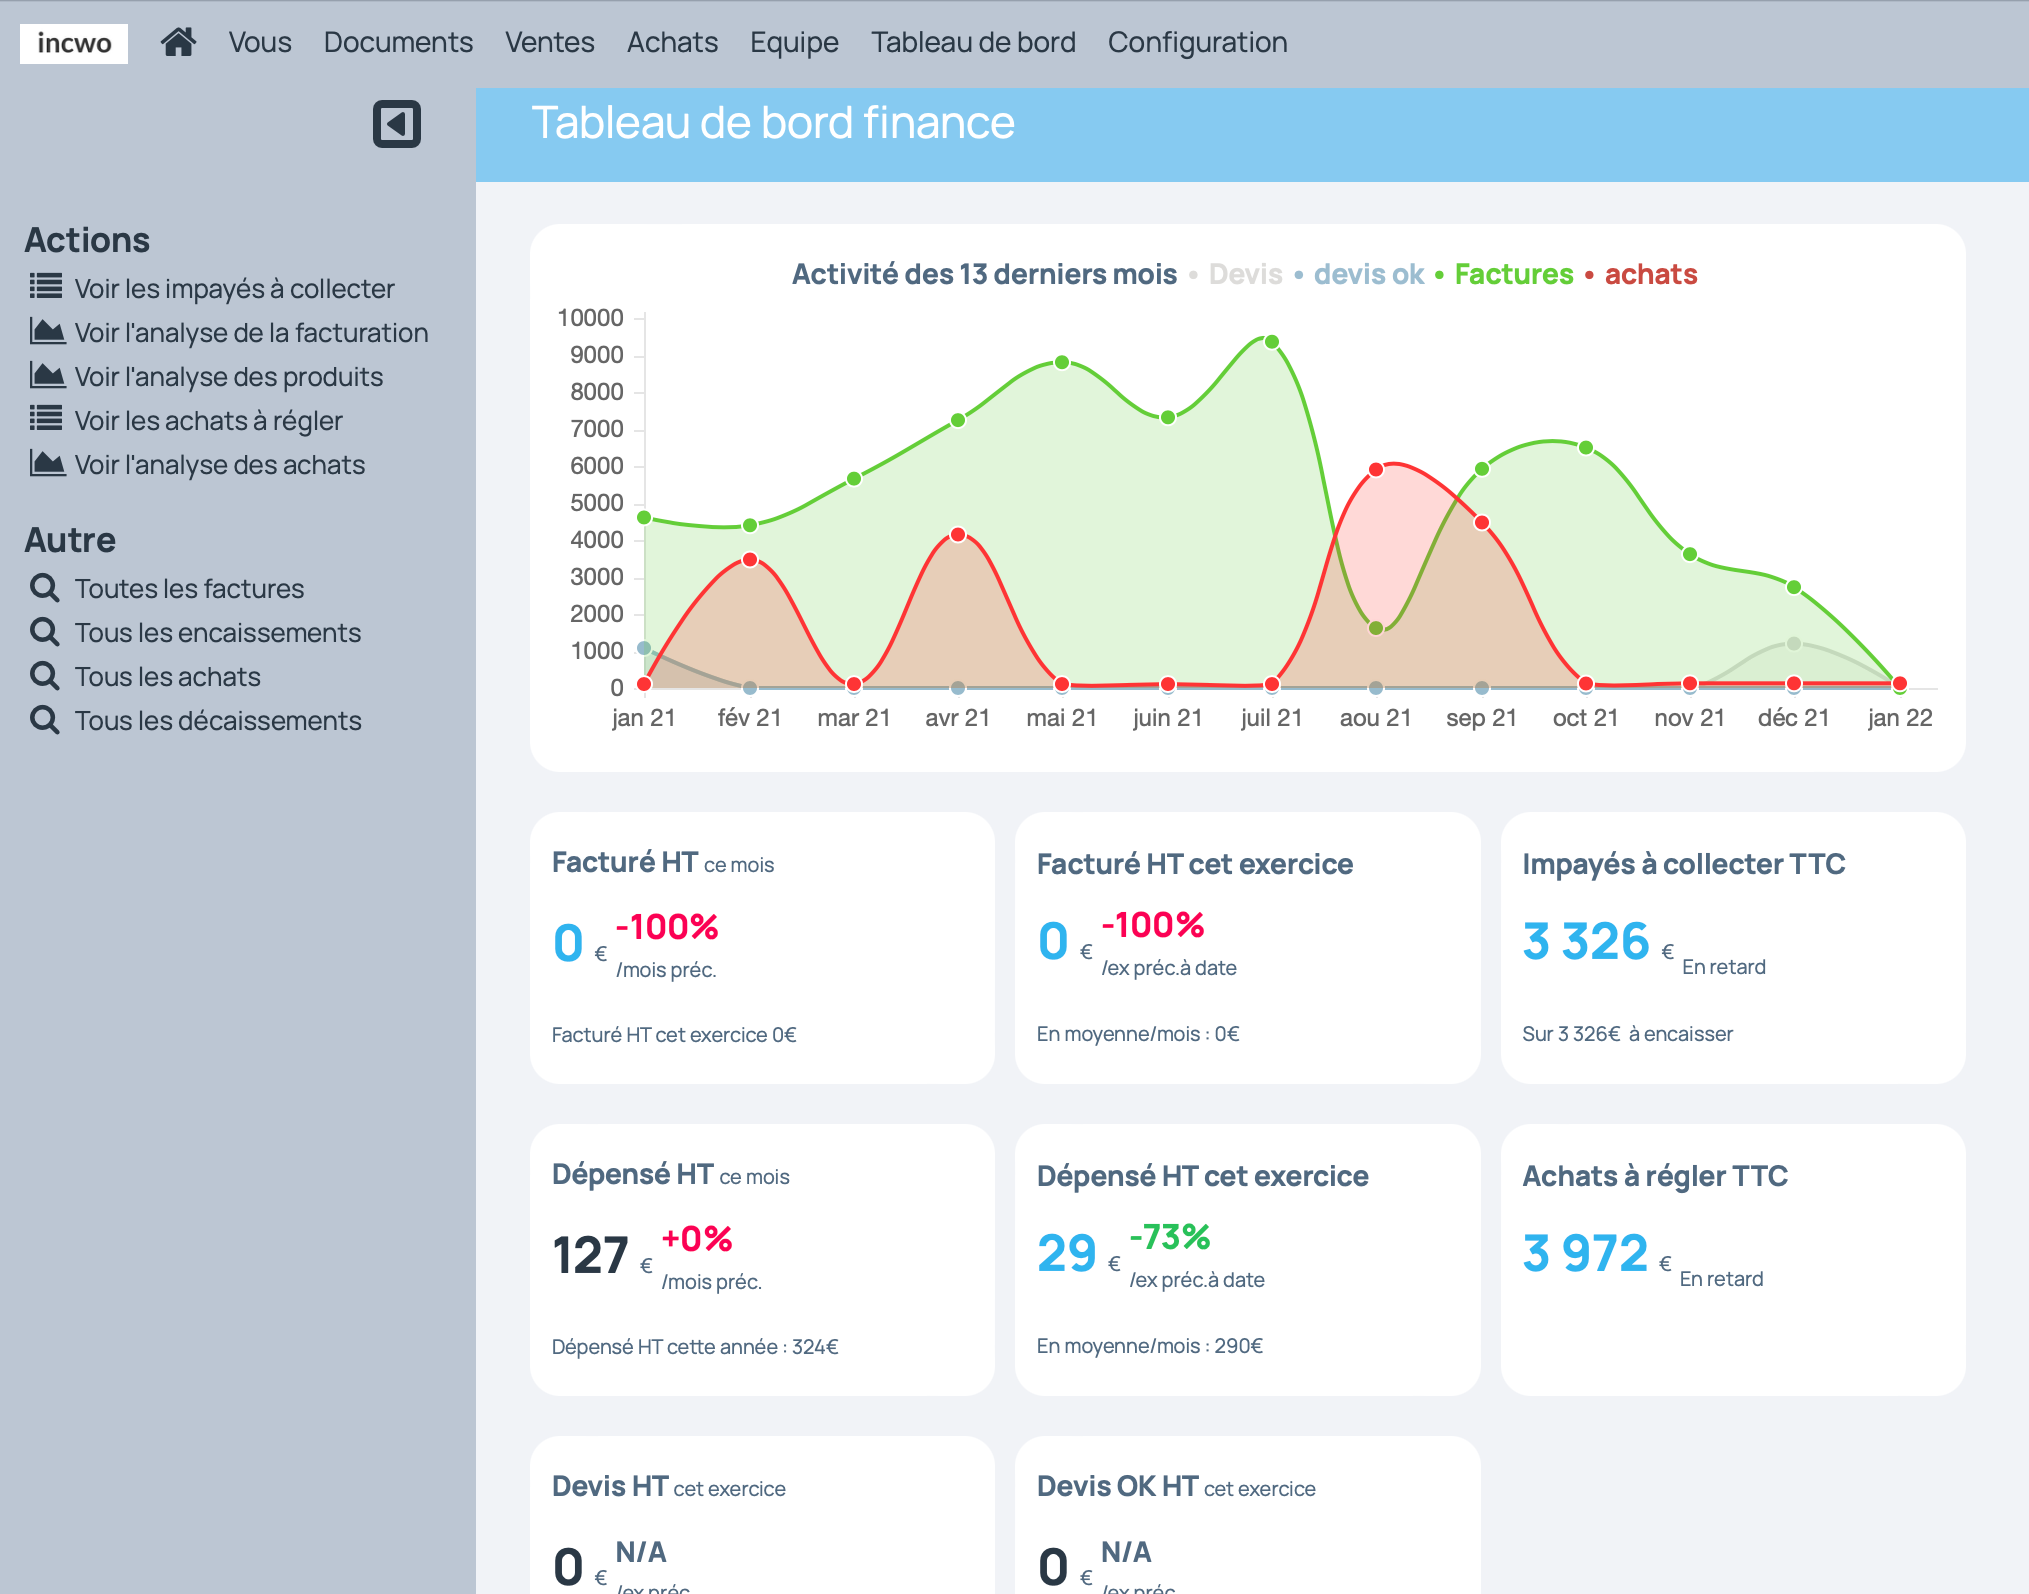Viewport: 2029px width, 1594px height.
Task: Open the Tableau de bord menu
Action: tap(973, 41)
